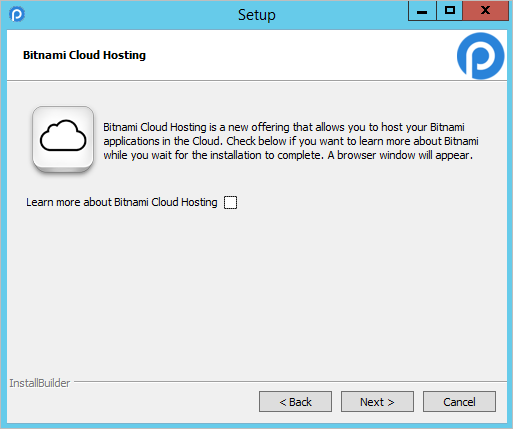Go to the previous step with Back
The width and height of the screenshot is (513, 429).
[295, 402]
